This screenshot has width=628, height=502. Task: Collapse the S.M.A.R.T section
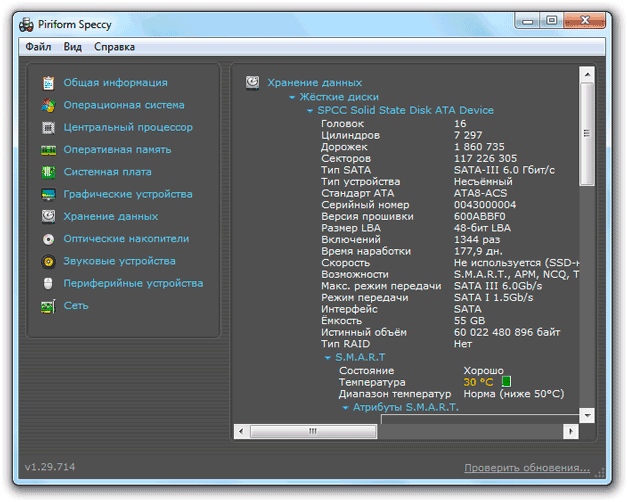(328, 357)
